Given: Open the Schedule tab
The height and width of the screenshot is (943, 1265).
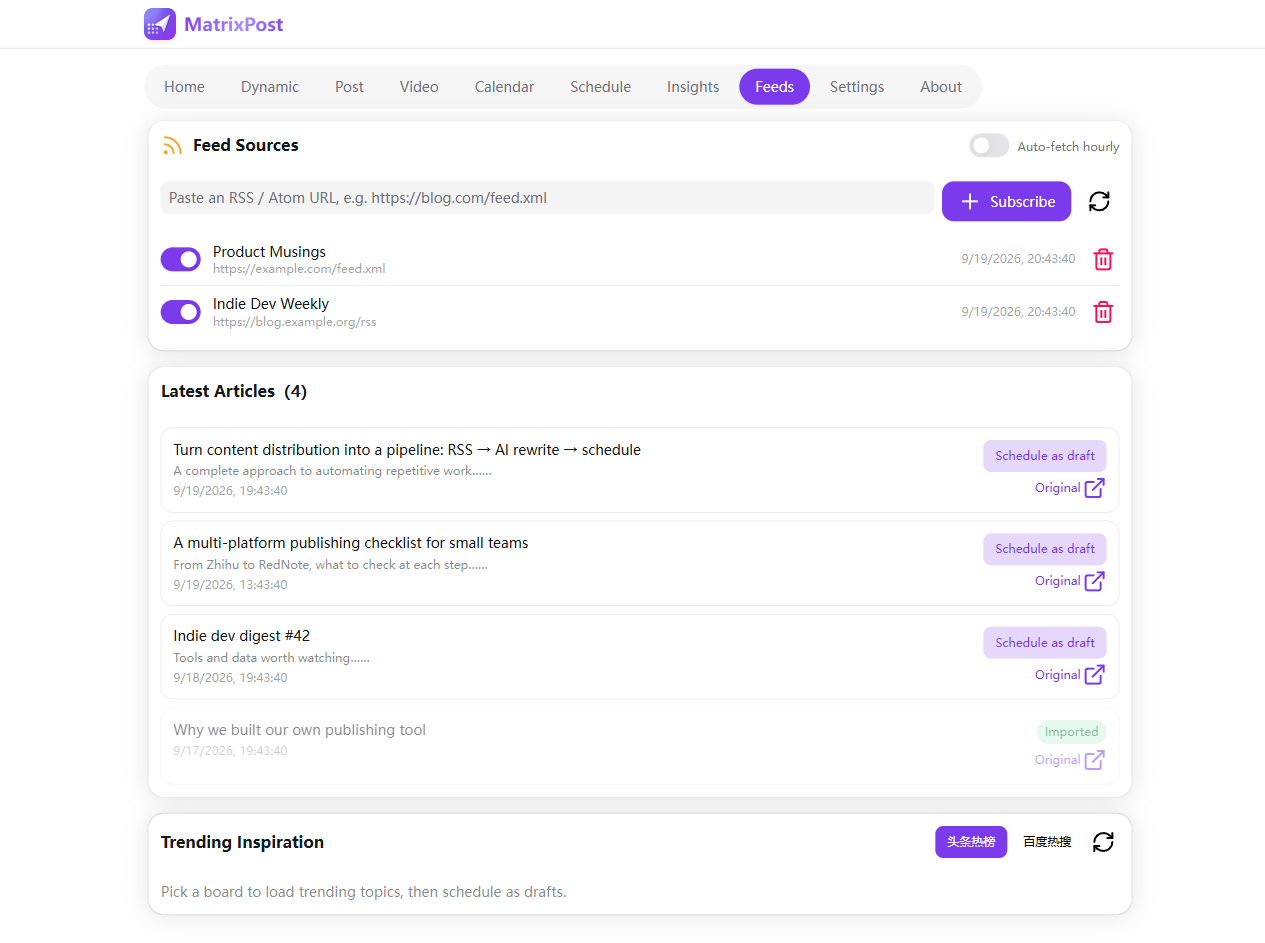Looking at the screenshot, I should pos(600,87).
